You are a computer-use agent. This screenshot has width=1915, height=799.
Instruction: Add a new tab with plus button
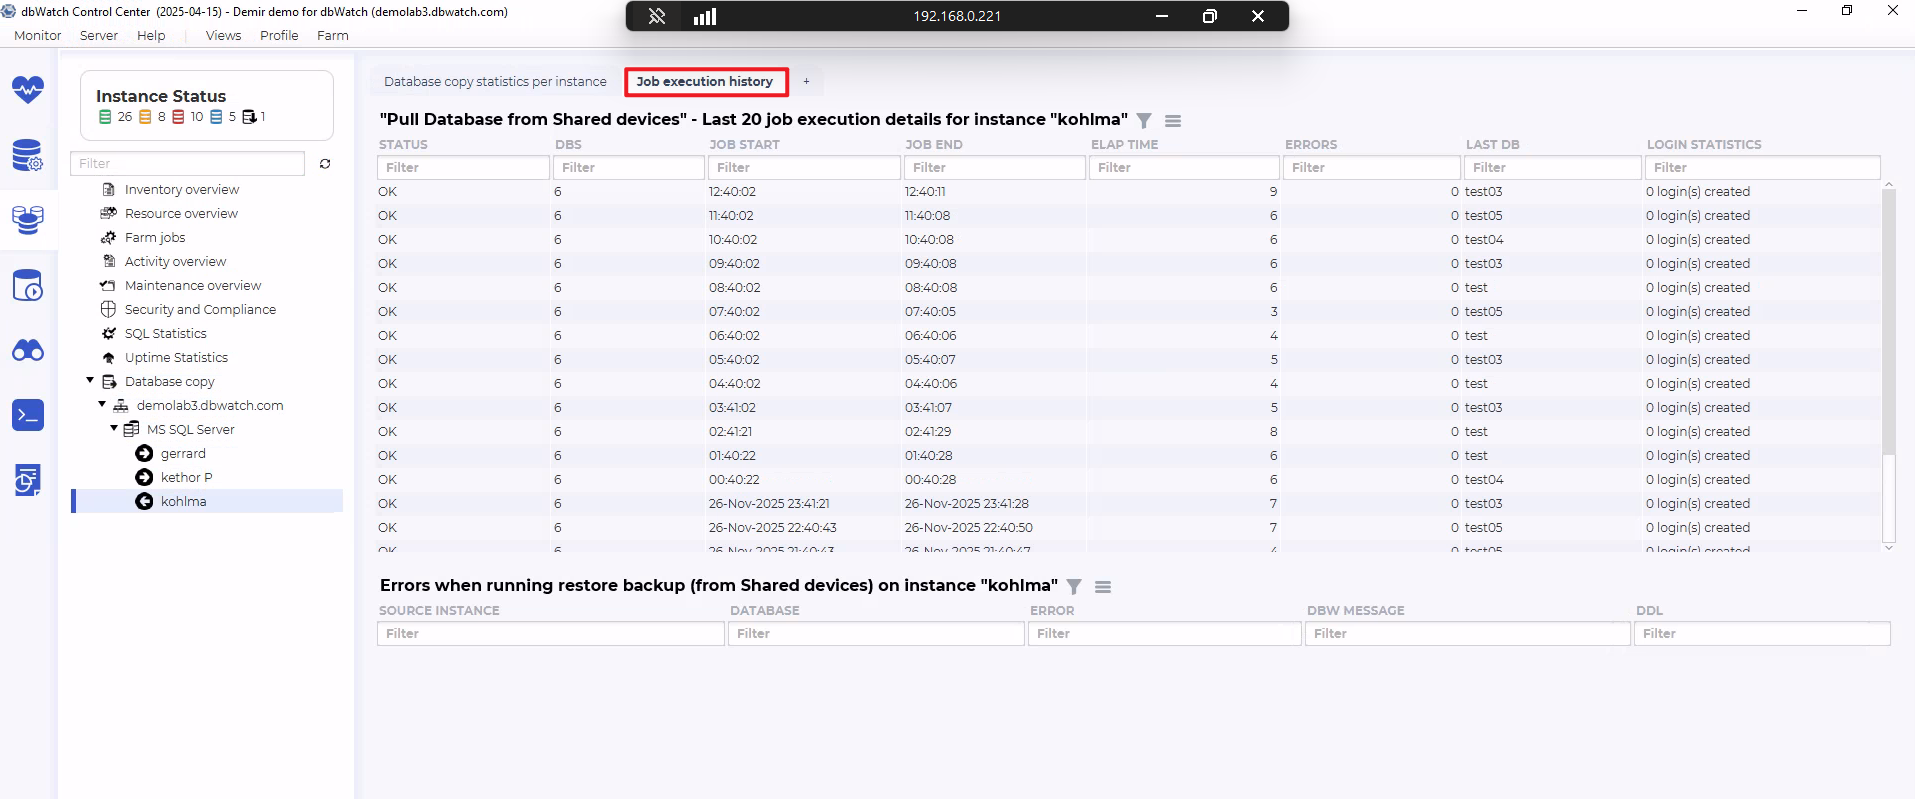click(x=806, y=82)
